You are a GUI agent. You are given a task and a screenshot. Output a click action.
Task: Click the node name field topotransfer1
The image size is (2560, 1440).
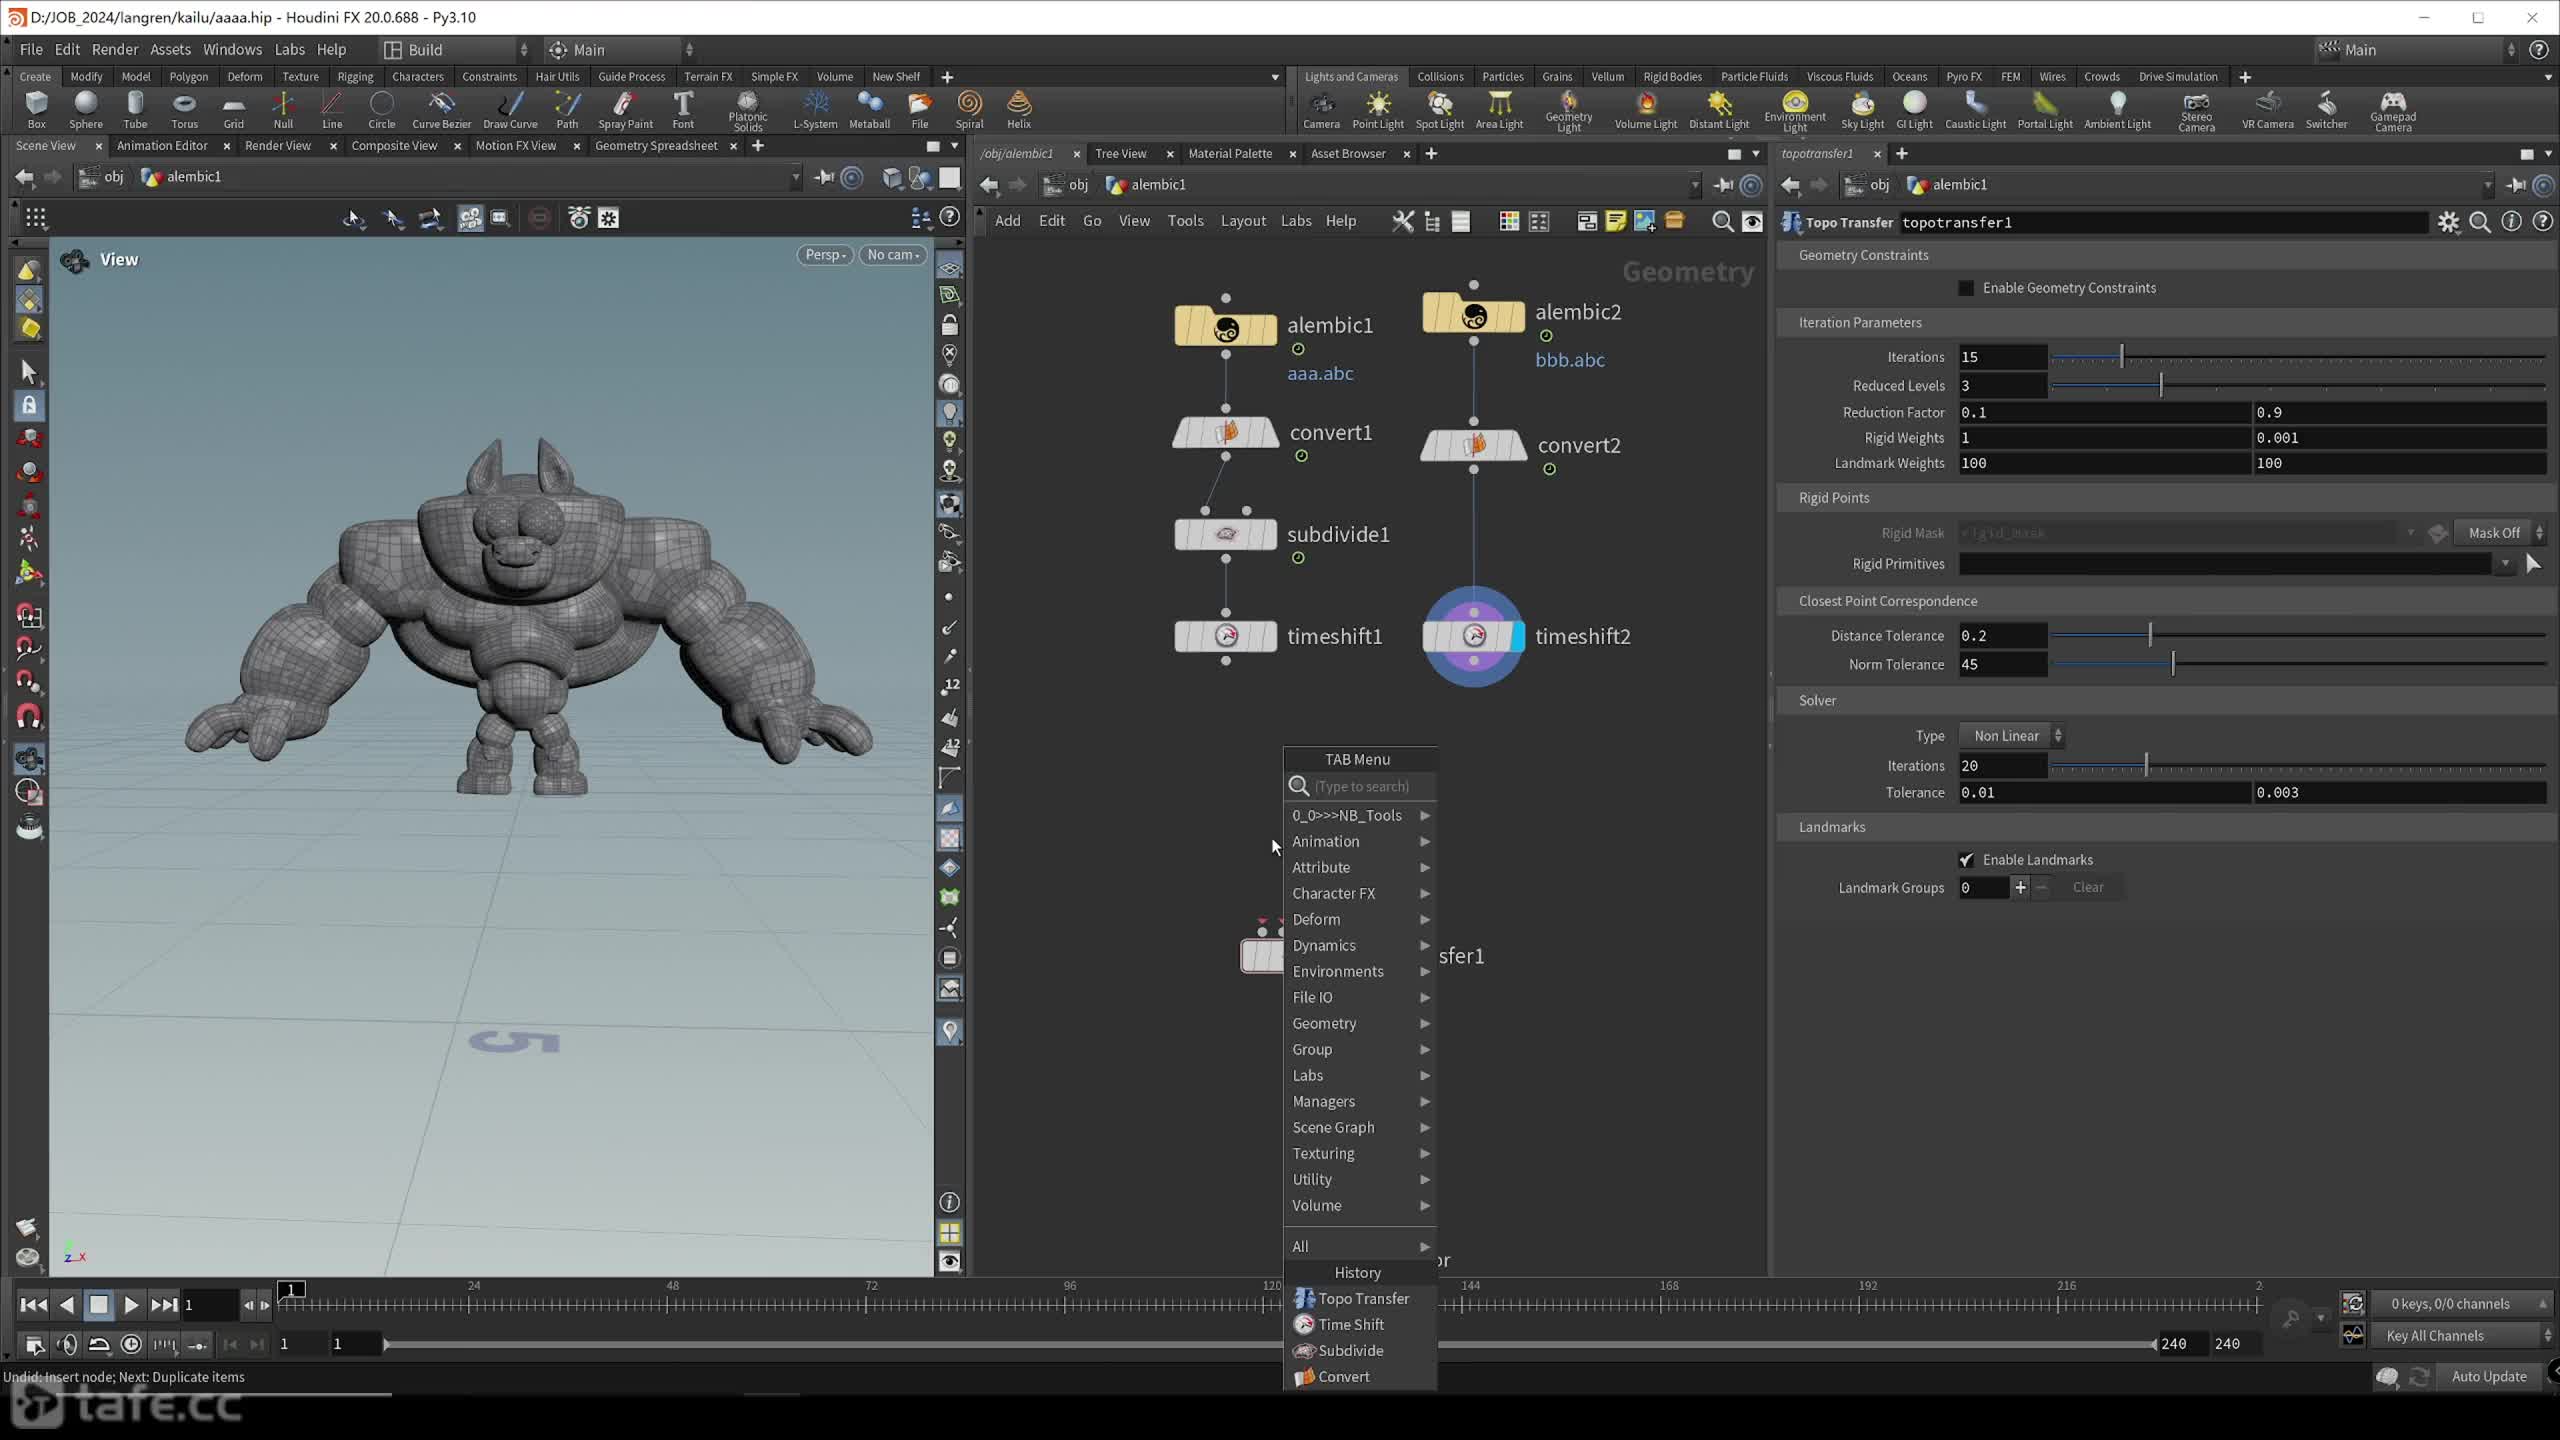[2163, 223]
